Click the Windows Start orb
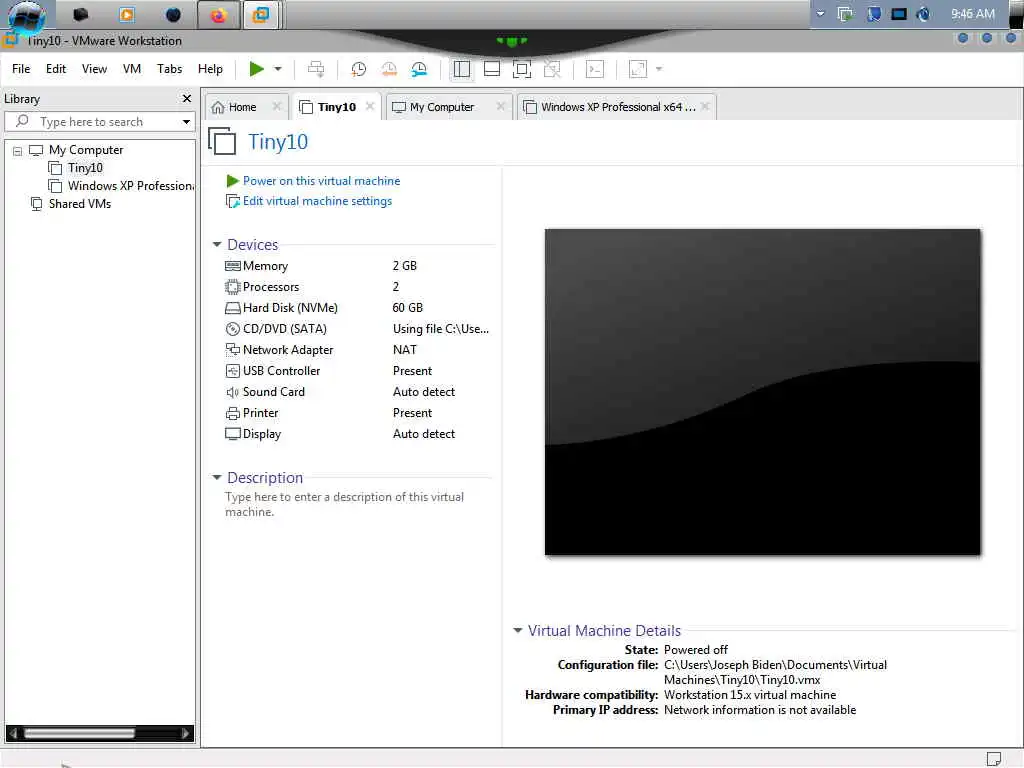The height and width of the screenshot is (768, 1024). point(27,16)
